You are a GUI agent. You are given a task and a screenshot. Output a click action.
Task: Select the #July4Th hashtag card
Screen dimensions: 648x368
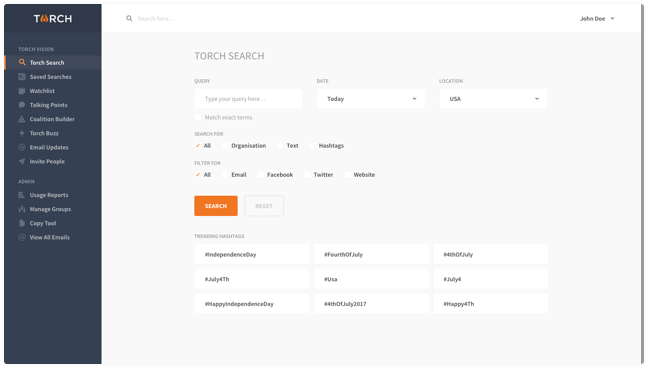(252, 279)
